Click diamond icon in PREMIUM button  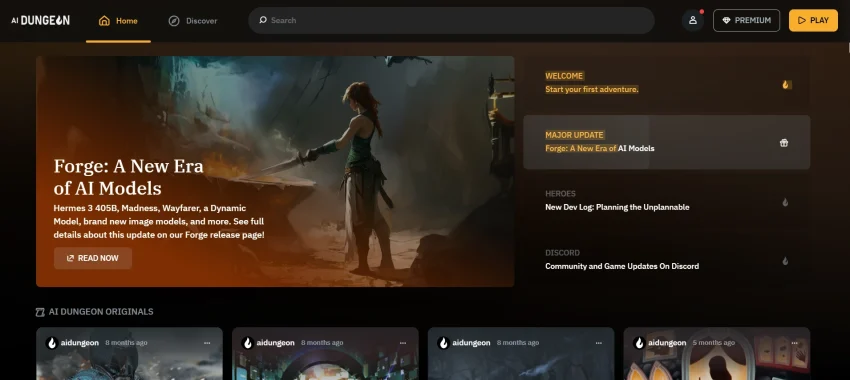coord(726,21)
